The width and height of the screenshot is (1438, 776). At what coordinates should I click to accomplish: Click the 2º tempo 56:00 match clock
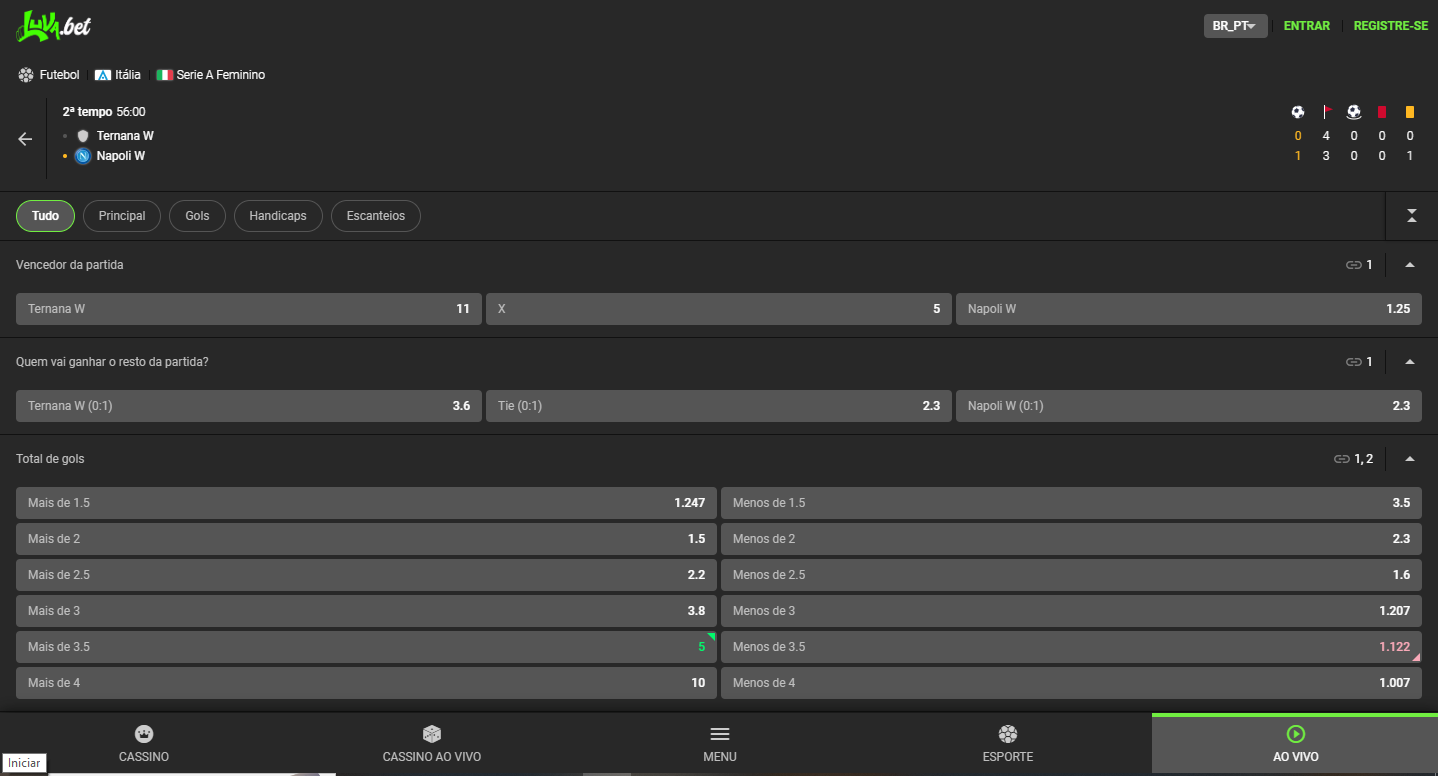point(104,112)
